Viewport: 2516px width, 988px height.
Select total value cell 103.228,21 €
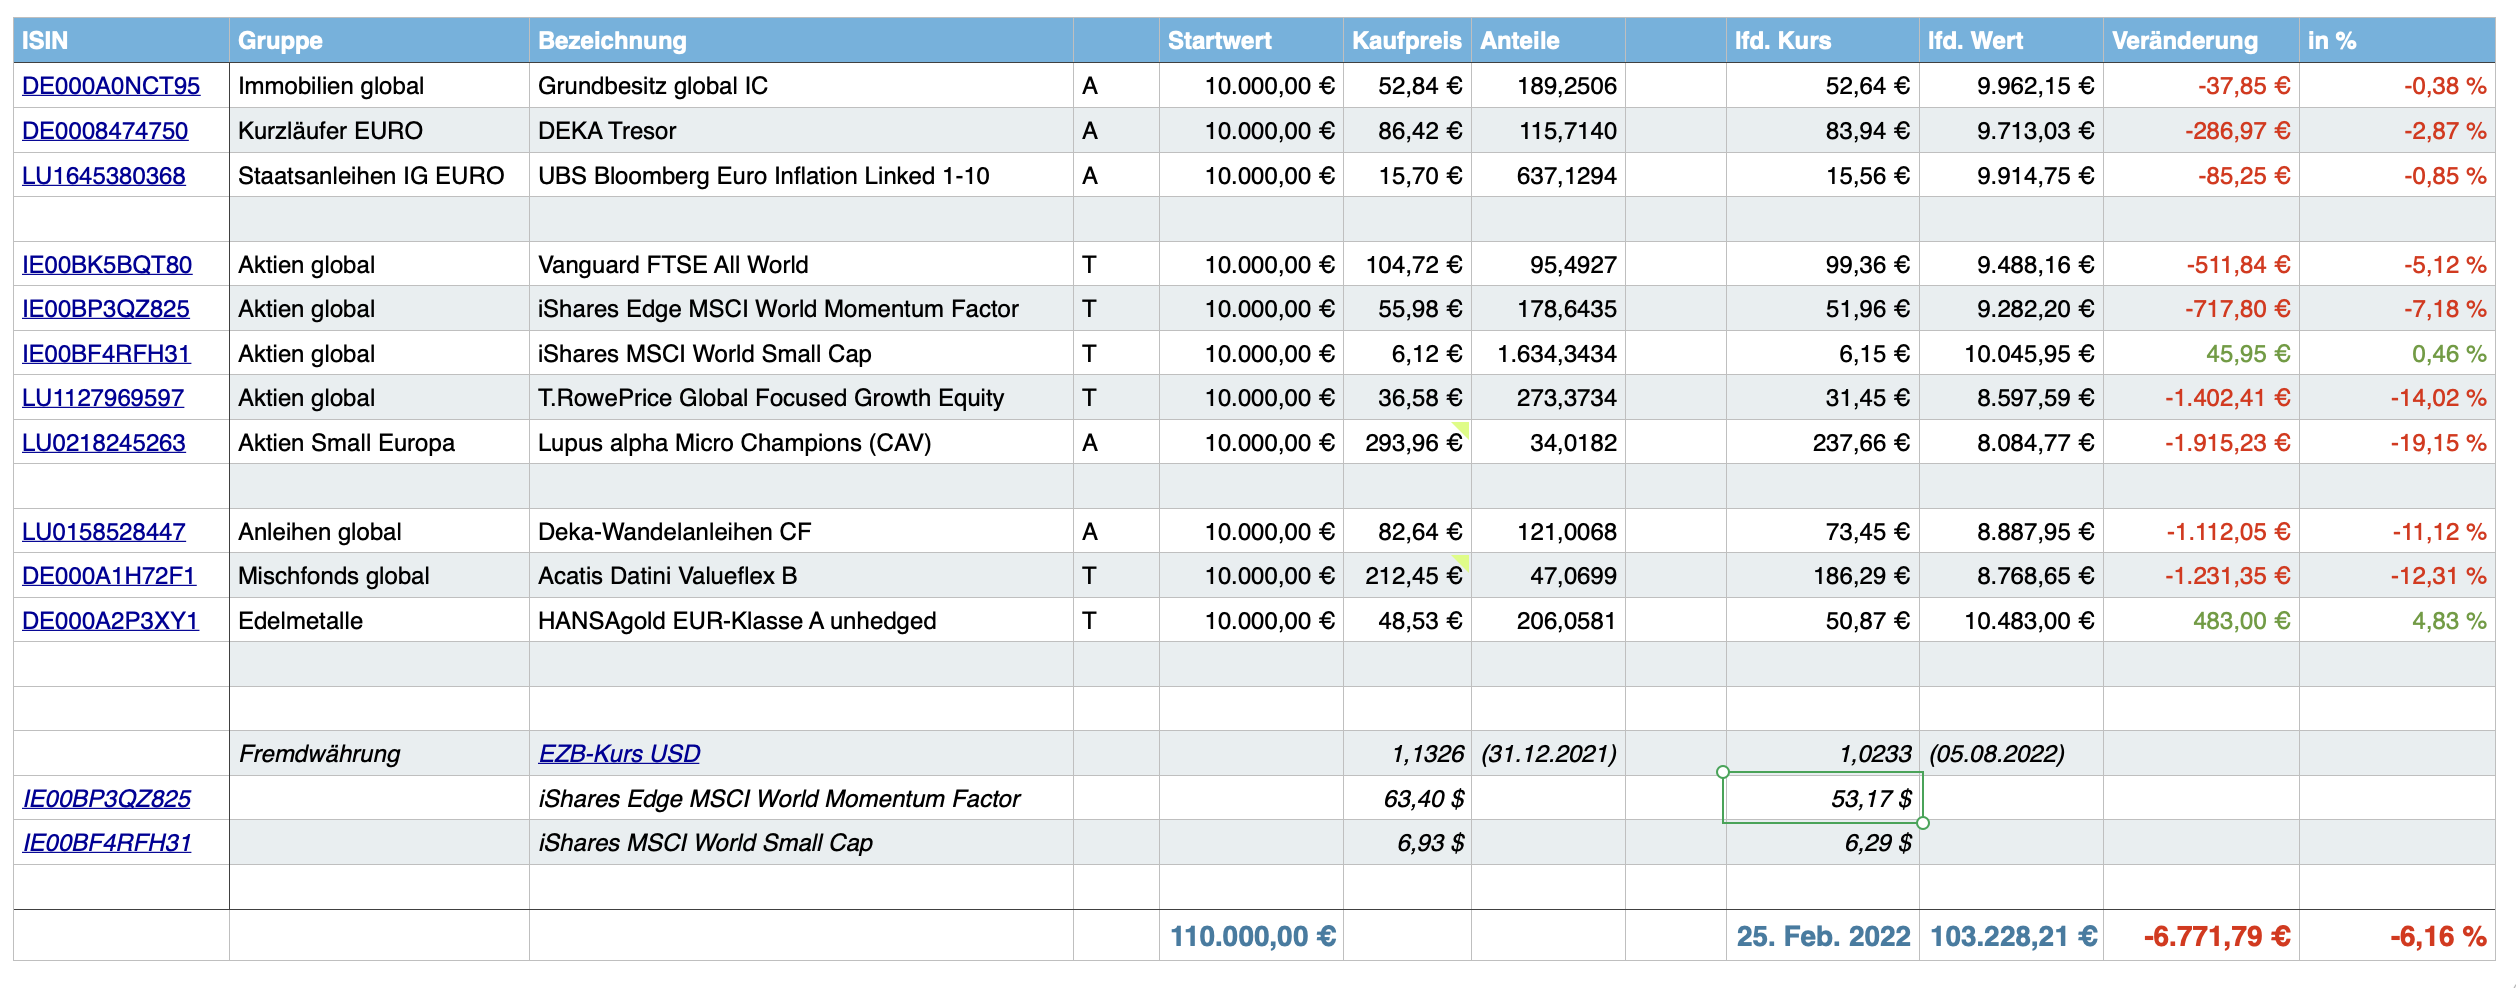click(2011, 936)
